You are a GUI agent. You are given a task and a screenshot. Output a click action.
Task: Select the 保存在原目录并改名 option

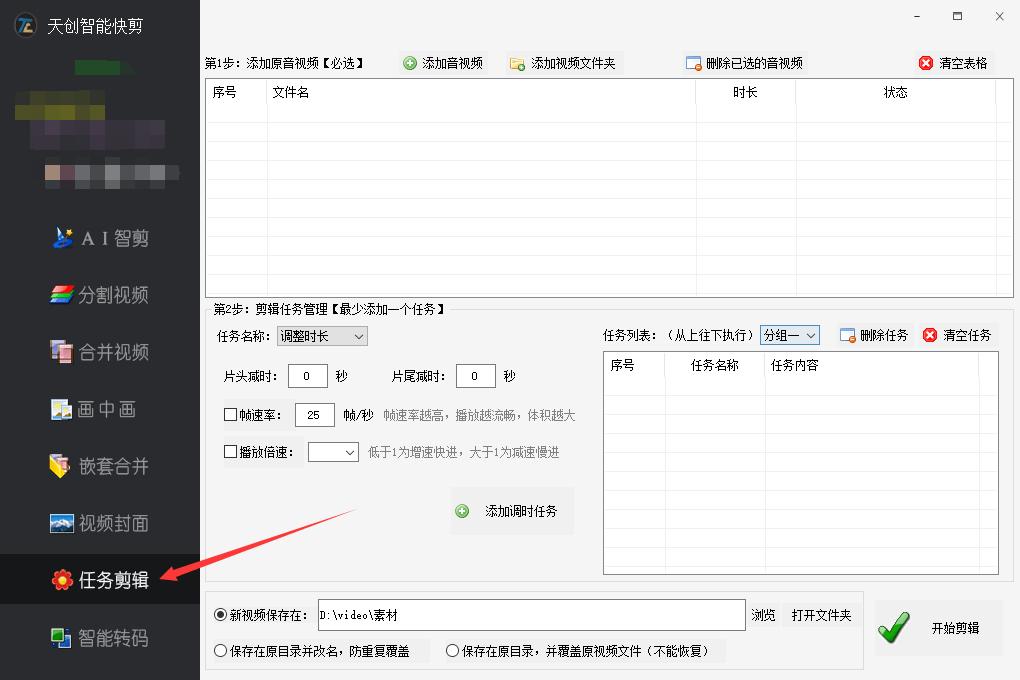click(219, 650)
